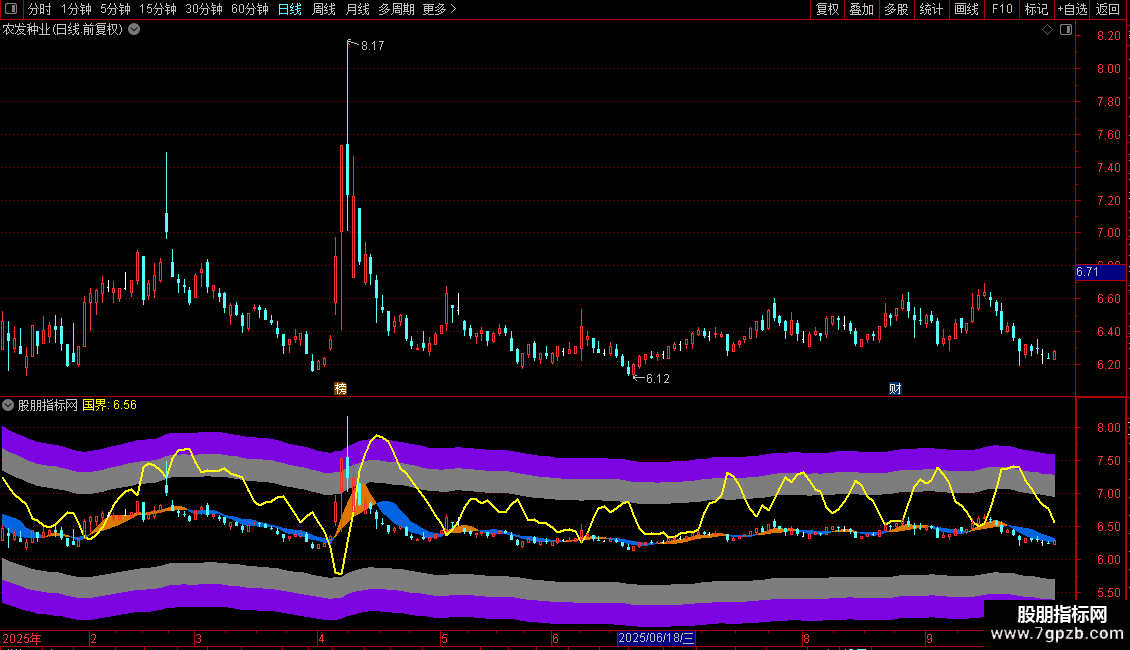Toggle the right-side panel icon
The height and width of the screenshot is (650, 1130).
(x=1066, y=30)
